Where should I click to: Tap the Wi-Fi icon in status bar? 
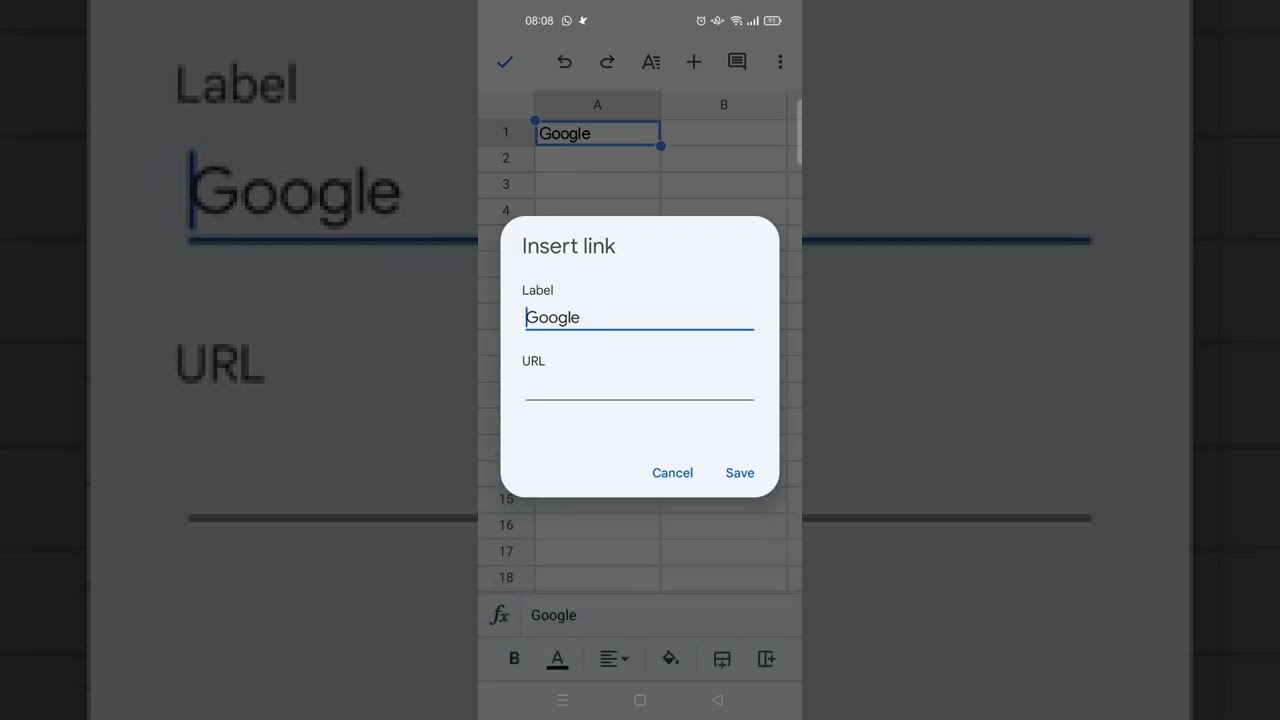[x=736, y=20]
